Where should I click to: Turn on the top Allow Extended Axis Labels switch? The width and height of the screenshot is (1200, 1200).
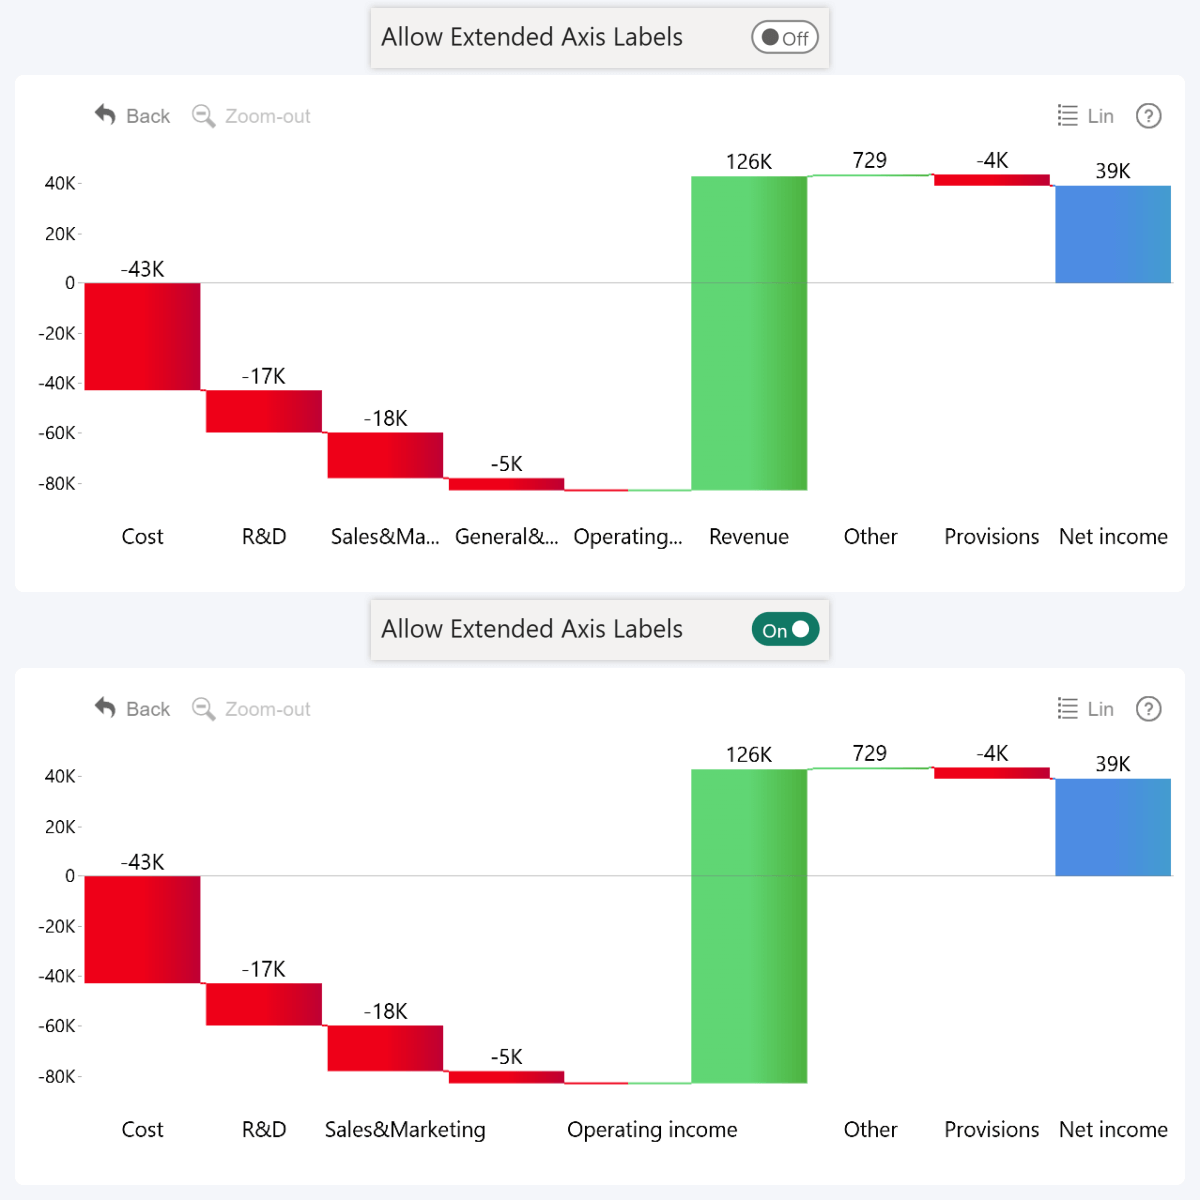pyautogui.click(x=784, y=37)
